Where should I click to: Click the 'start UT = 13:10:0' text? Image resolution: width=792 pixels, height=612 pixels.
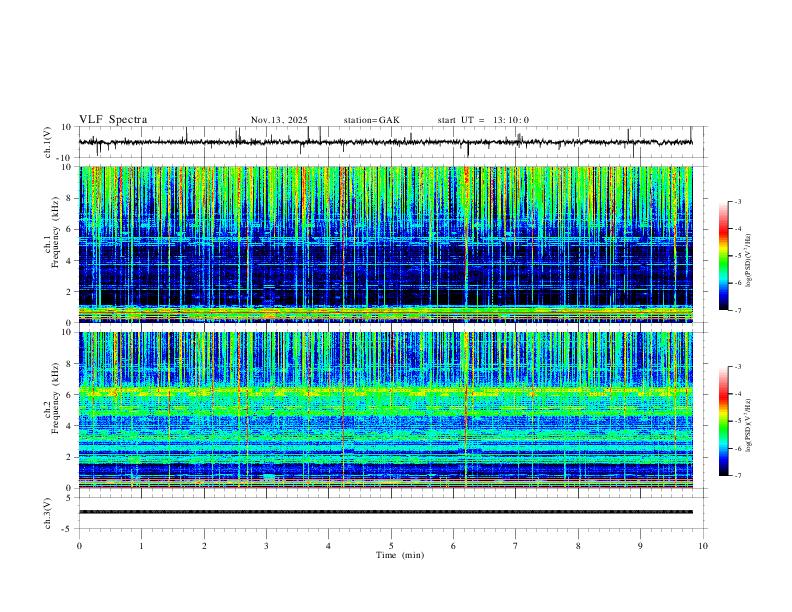(x=483, y=120)
